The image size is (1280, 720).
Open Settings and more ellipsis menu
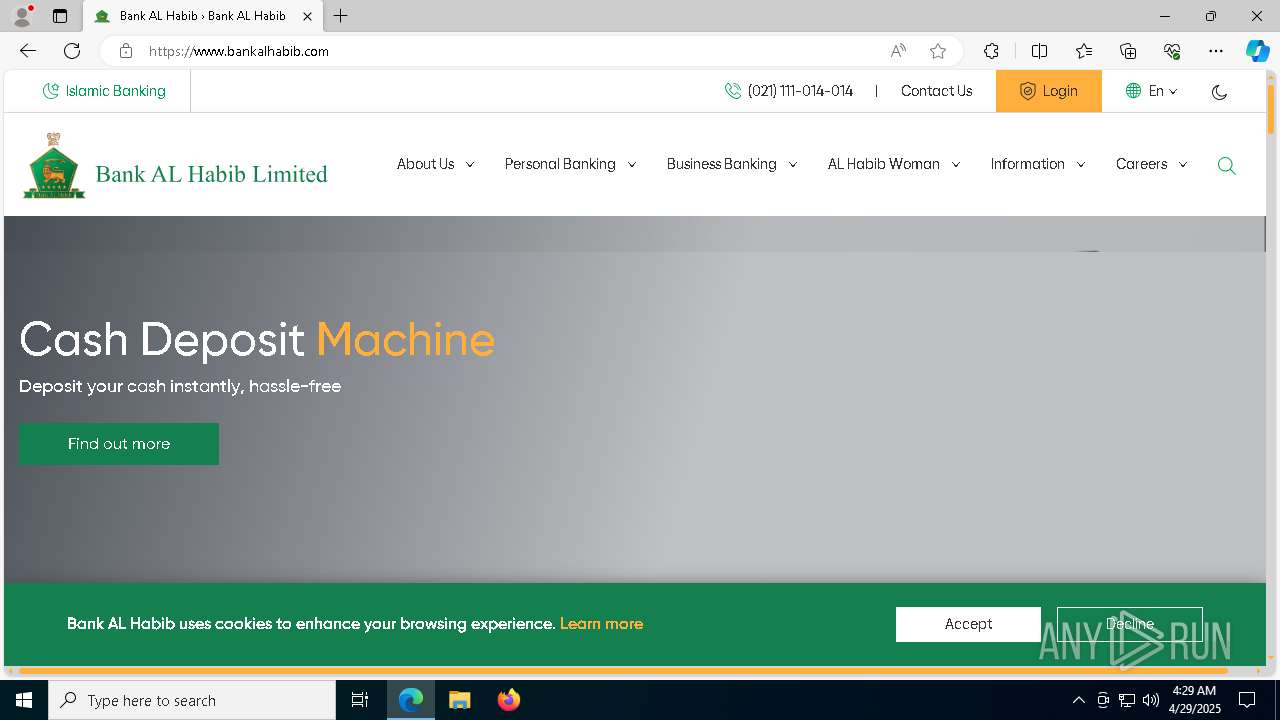tap(1216, 51)
